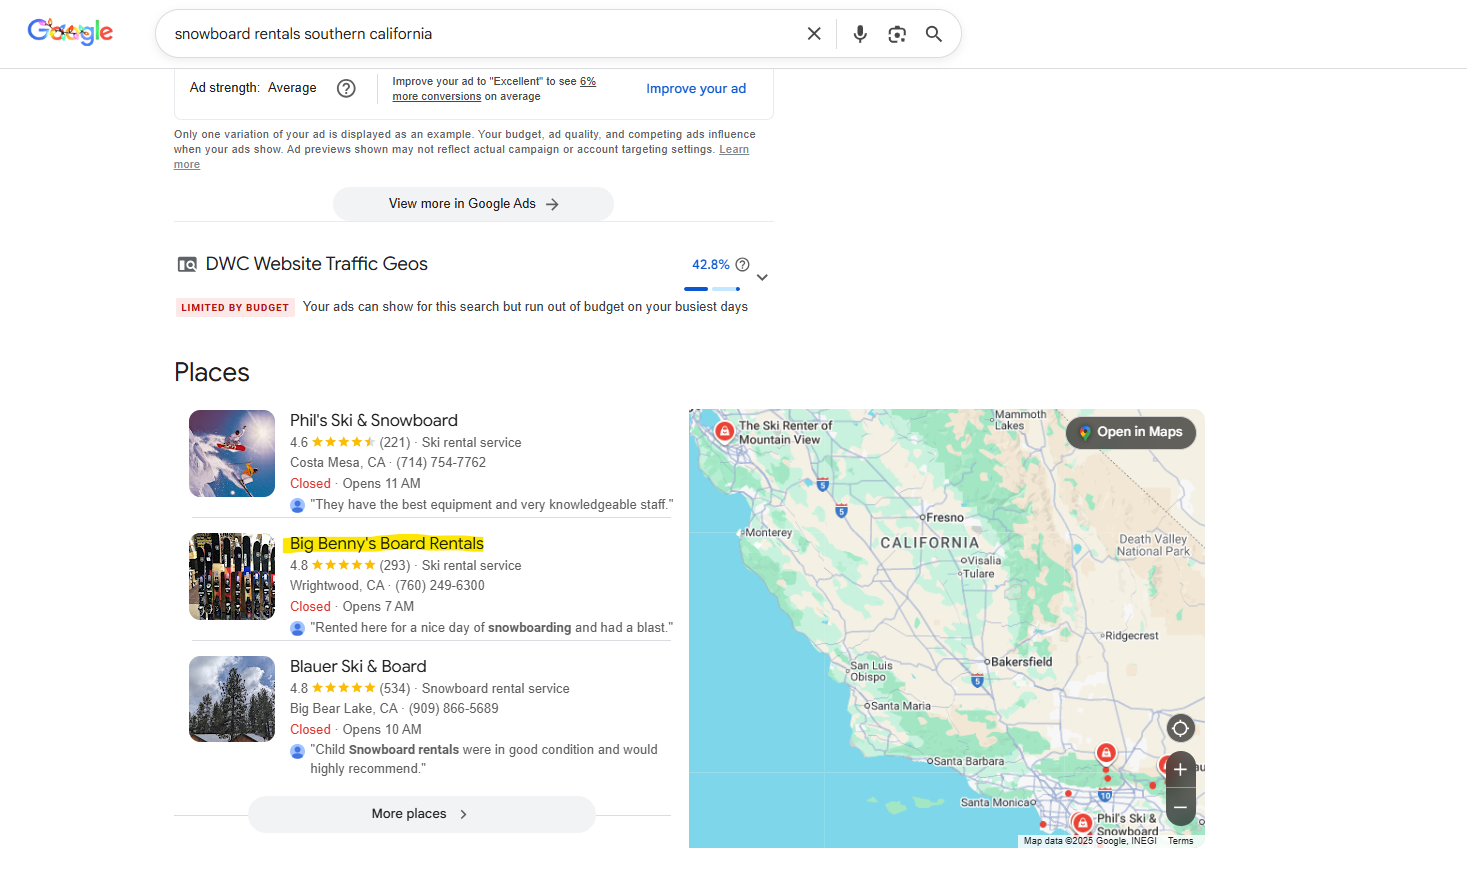Clear the search box text

(814, 34)
